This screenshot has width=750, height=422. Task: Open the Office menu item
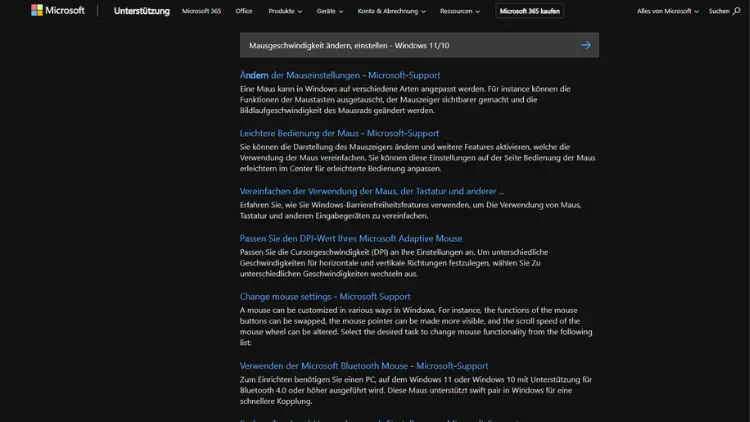243,11
